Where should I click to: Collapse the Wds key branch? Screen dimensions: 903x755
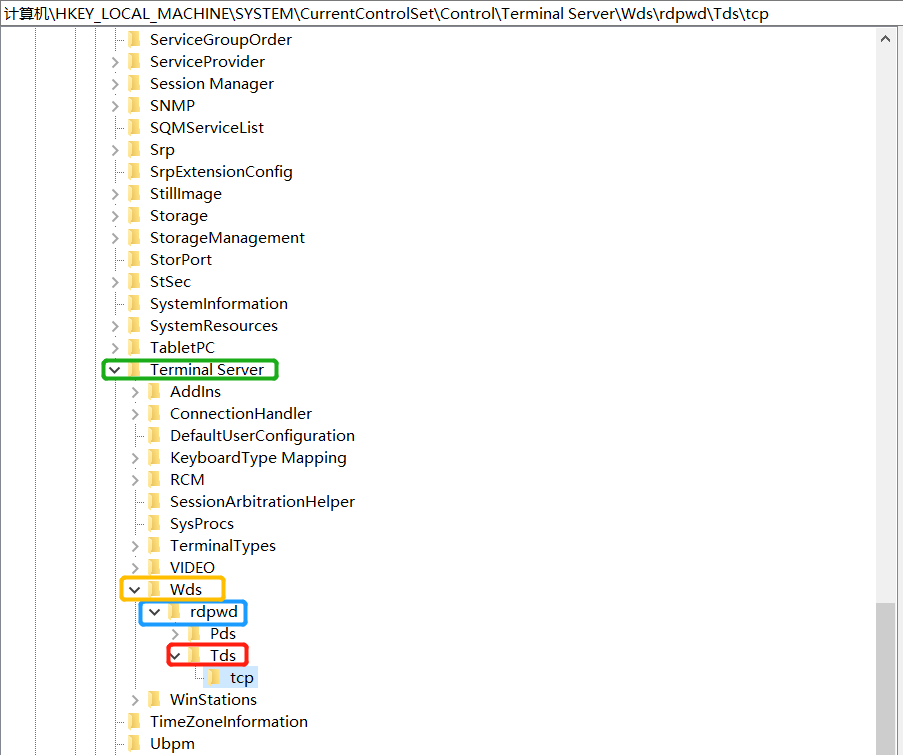(x=135, y=590)
